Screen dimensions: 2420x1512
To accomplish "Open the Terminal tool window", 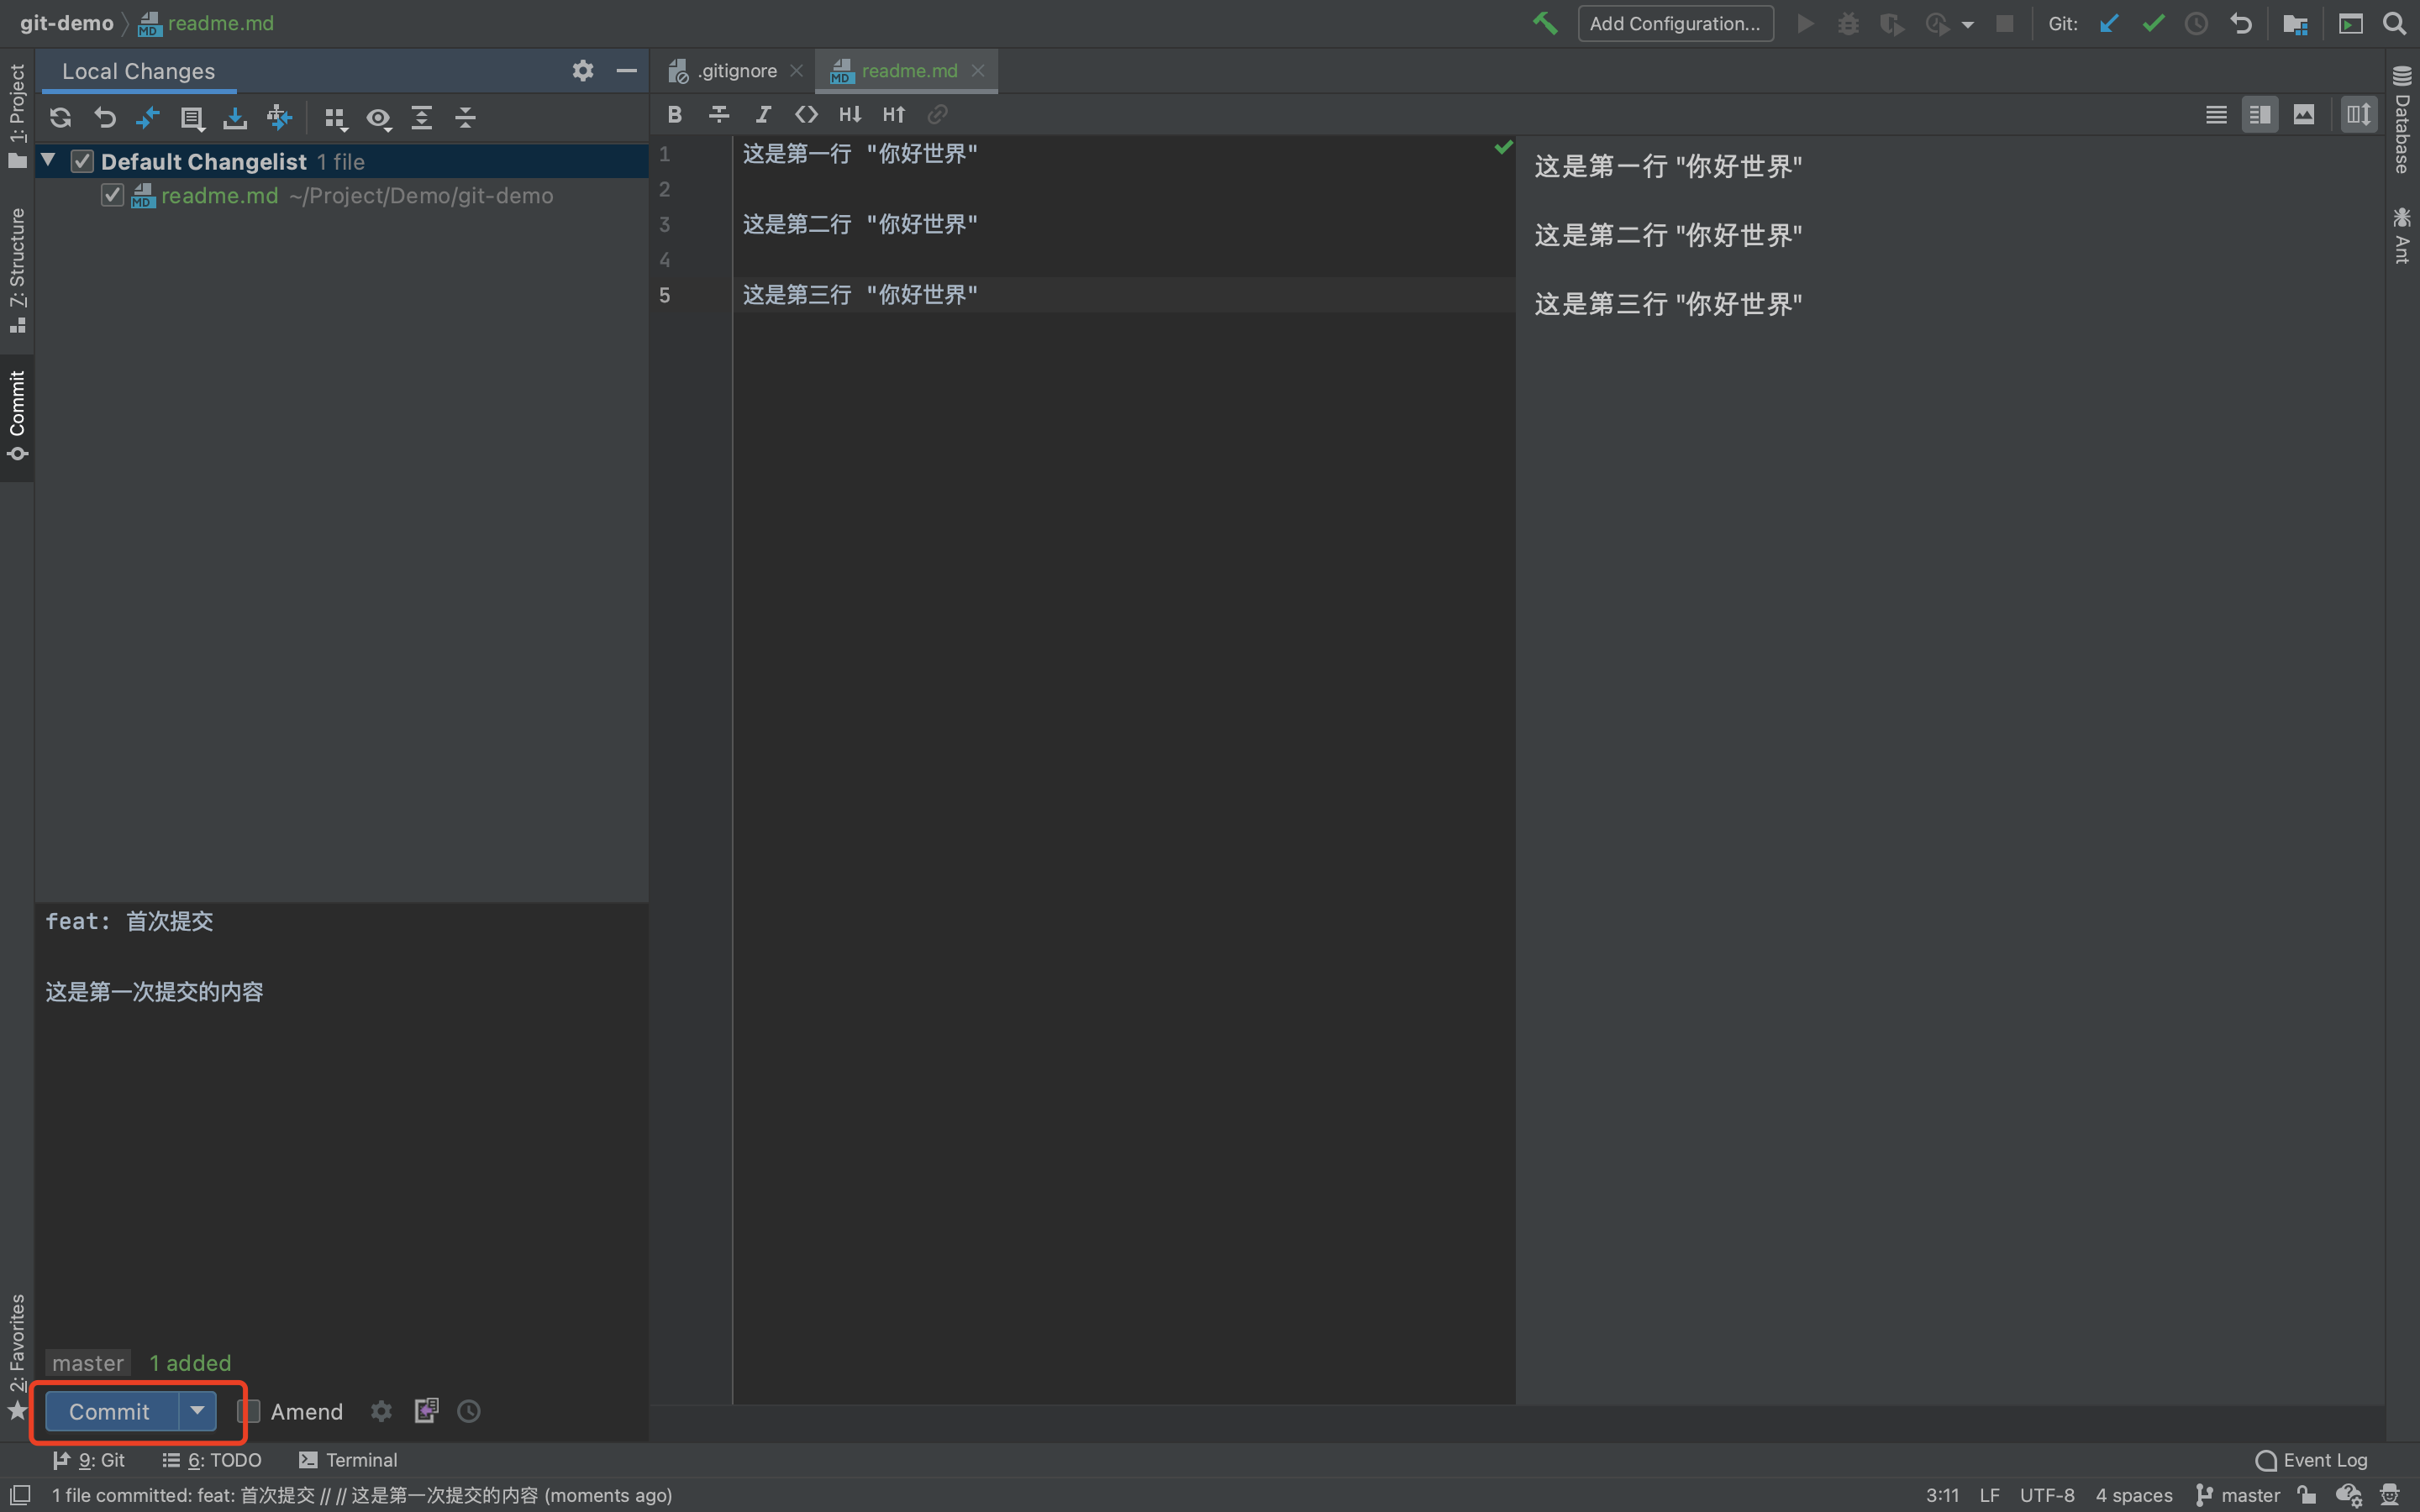I will point(348,1460).
